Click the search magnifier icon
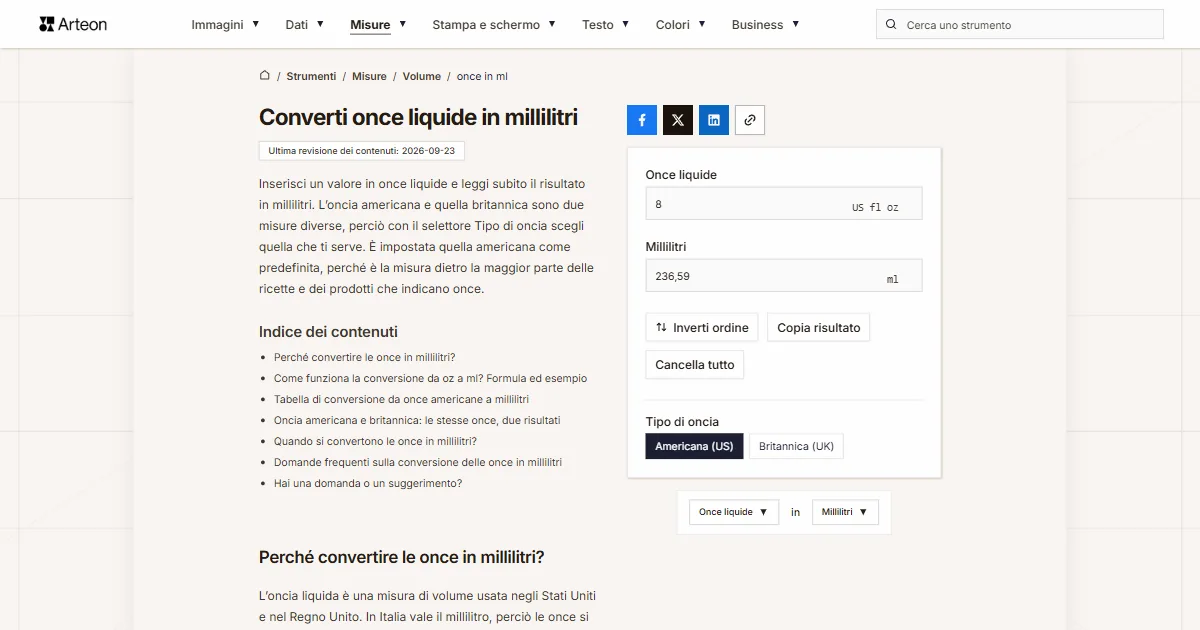Screen dimensions: 1200x630 coord(891,25)
